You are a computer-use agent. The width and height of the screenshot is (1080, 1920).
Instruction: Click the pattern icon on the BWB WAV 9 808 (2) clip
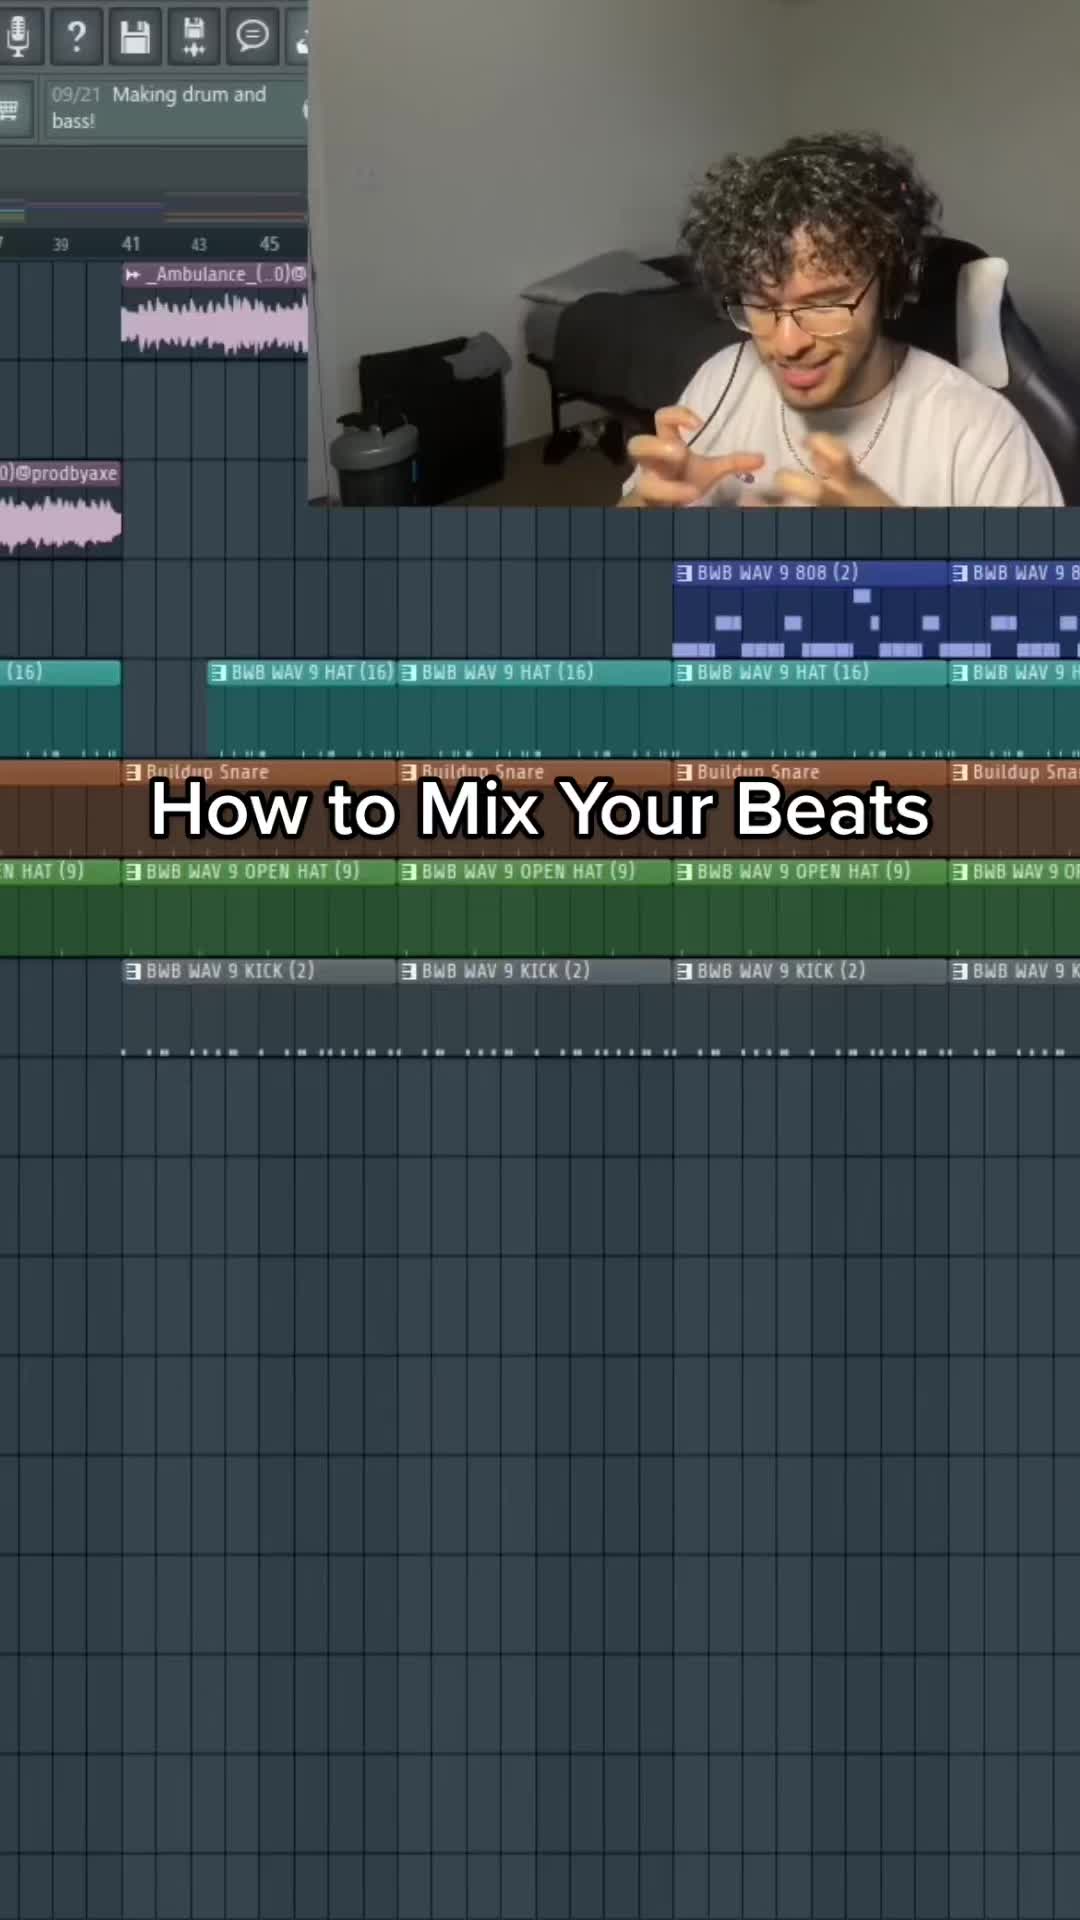pos(684,573)
